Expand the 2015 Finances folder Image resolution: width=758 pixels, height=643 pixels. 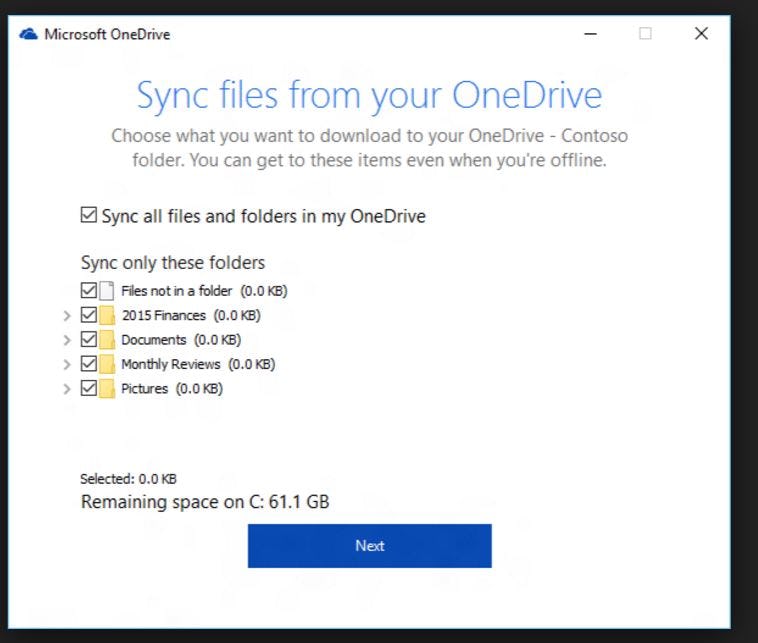[67, 316]
